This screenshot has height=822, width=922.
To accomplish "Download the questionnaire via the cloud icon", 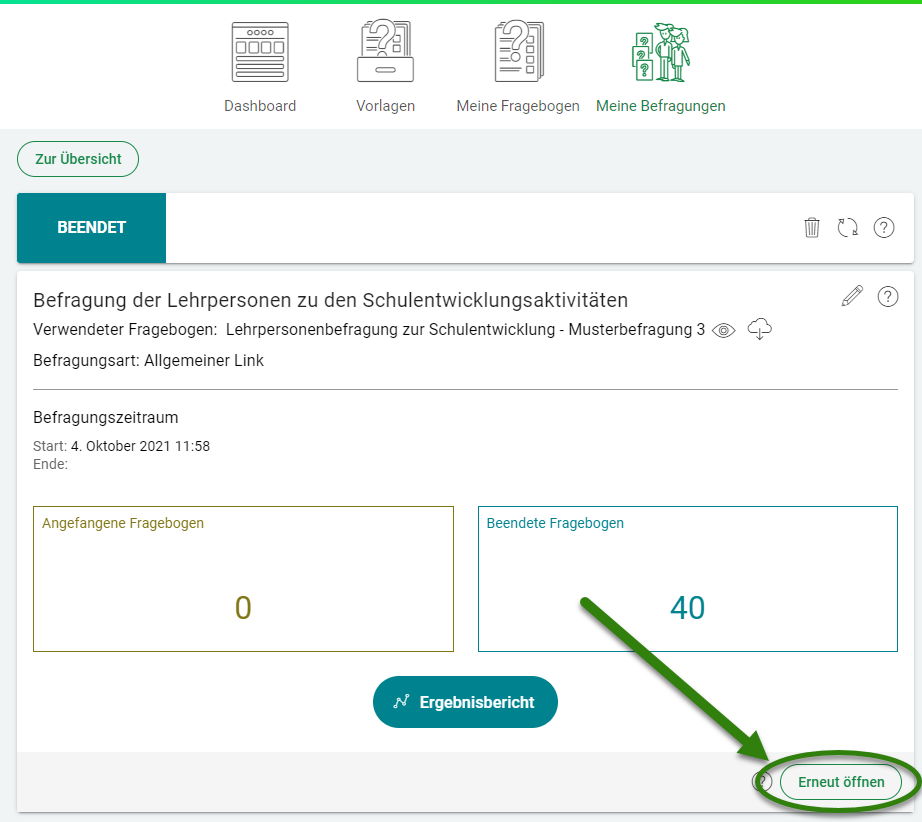I will 760,329.
